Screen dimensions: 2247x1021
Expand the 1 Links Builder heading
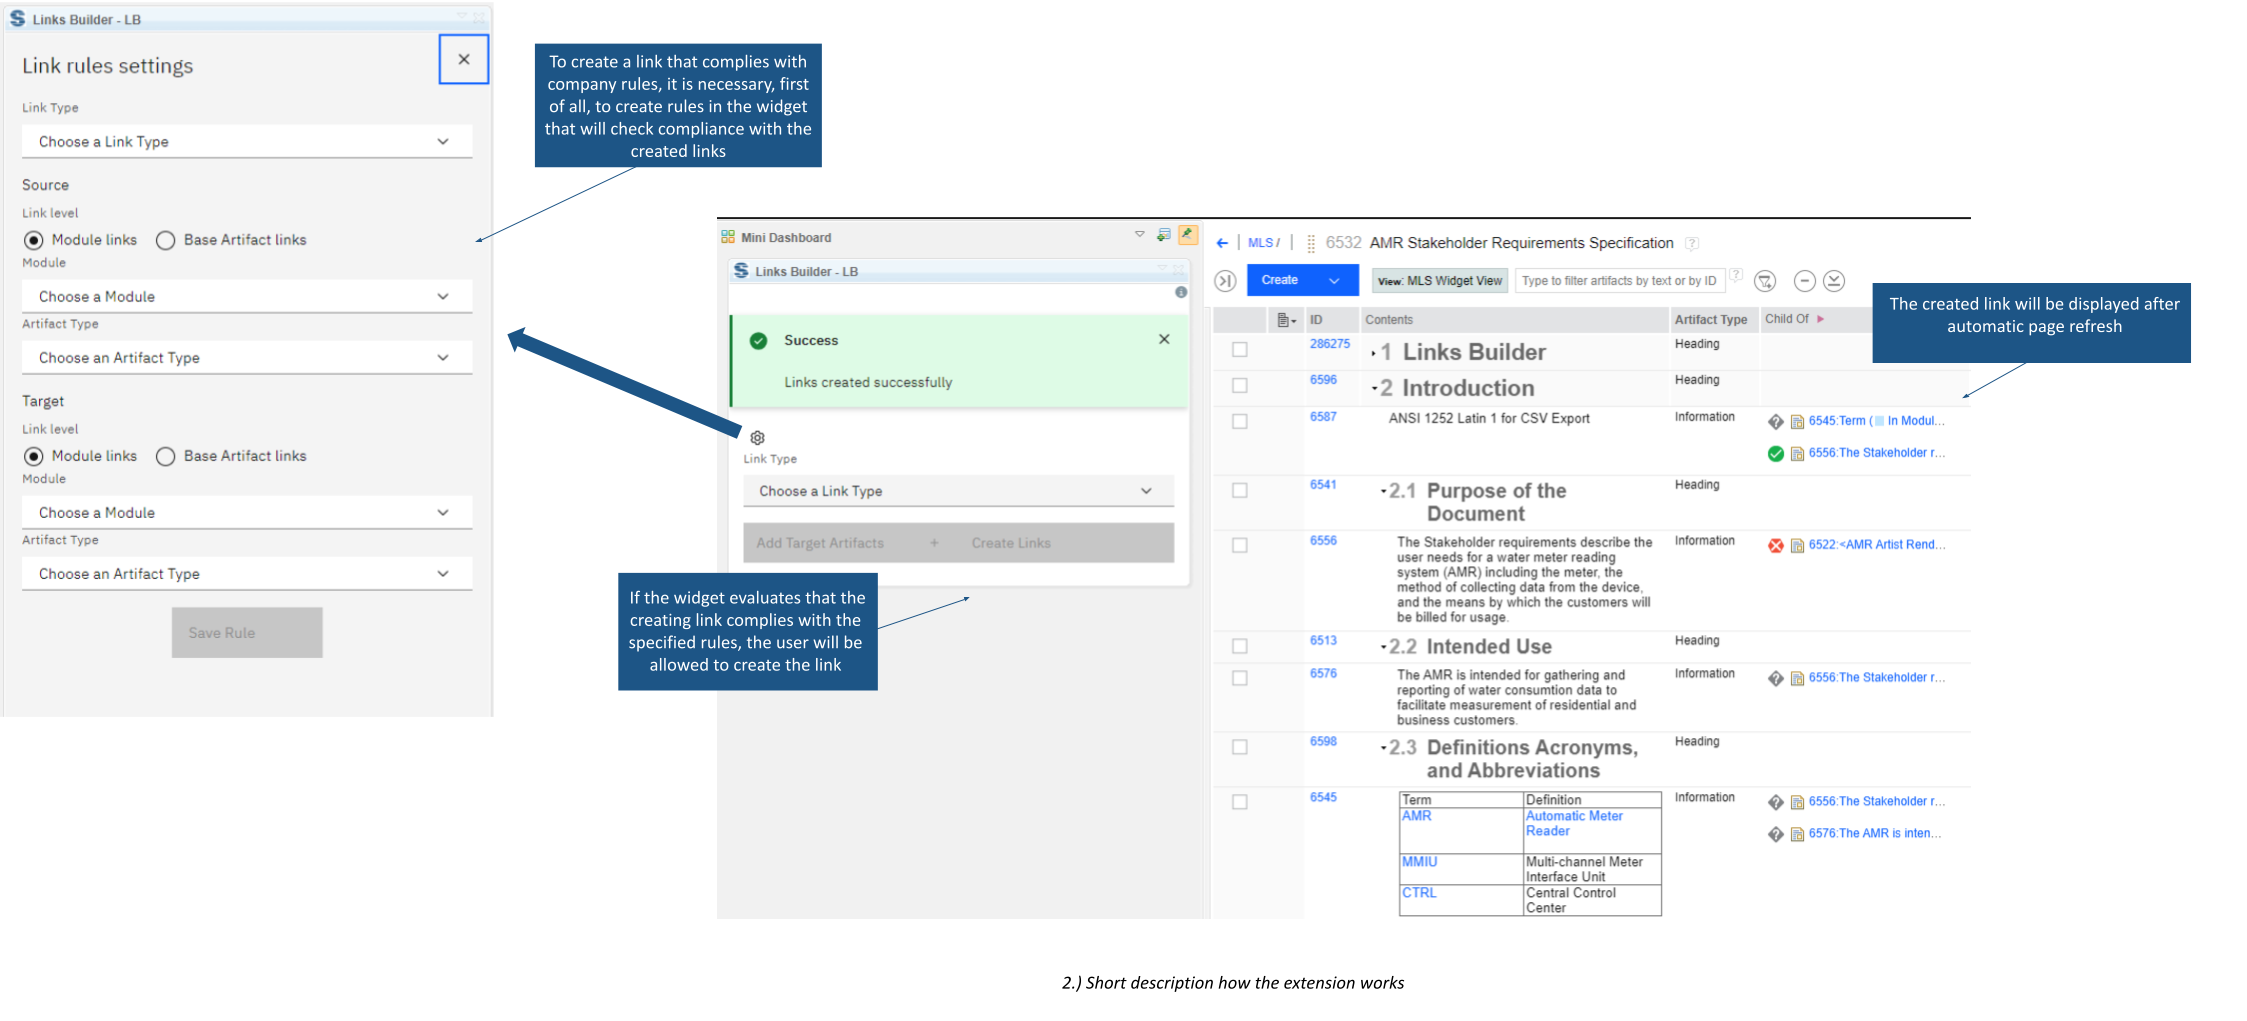click(1374, 354)
